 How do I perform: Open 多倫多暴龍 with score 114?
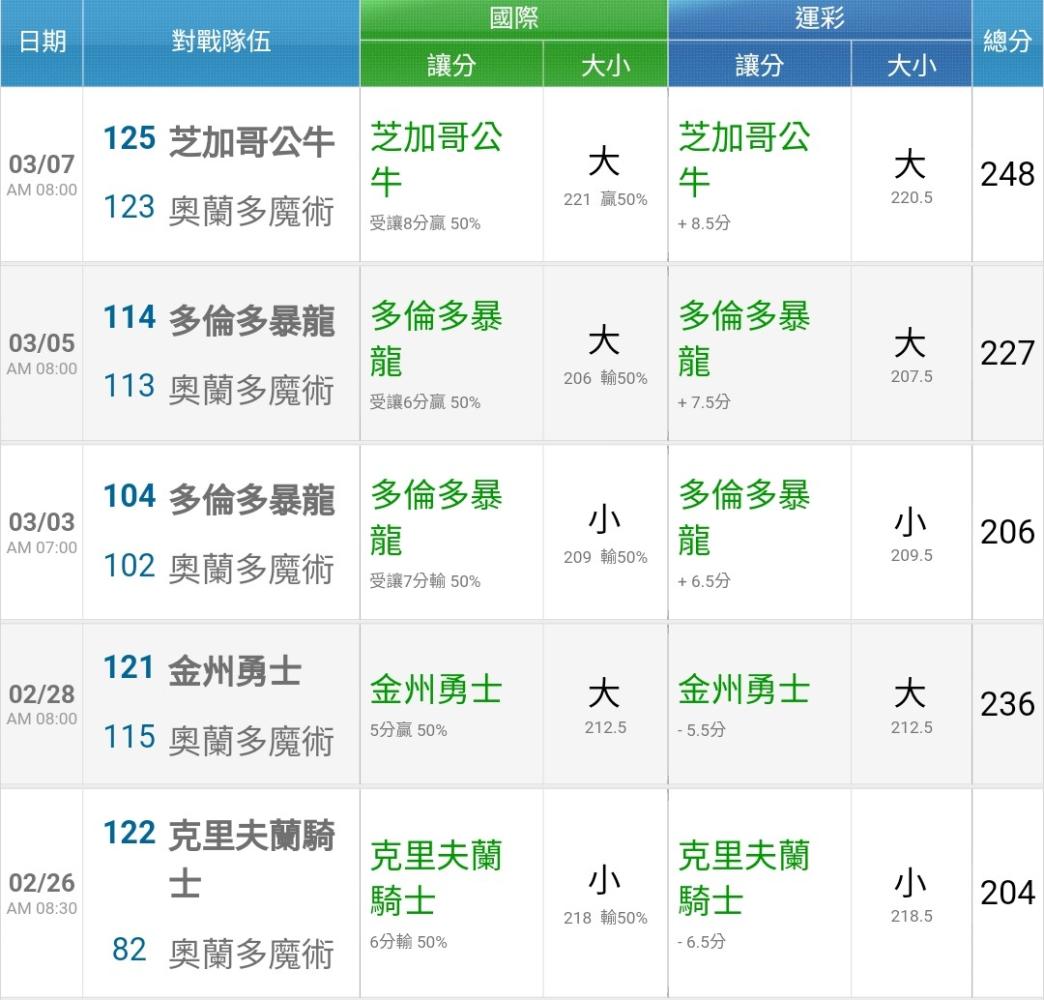tap(218, 320)
